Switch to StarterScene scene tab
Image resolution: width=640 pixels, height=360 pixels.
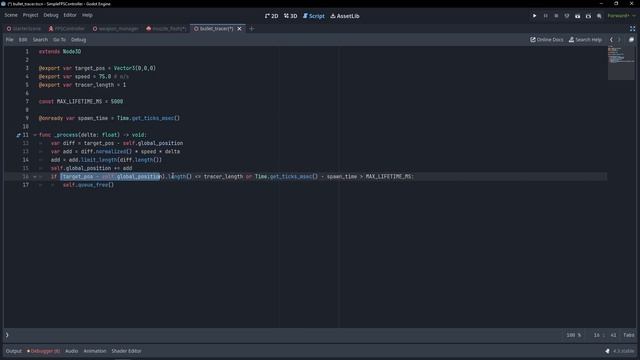24,29
